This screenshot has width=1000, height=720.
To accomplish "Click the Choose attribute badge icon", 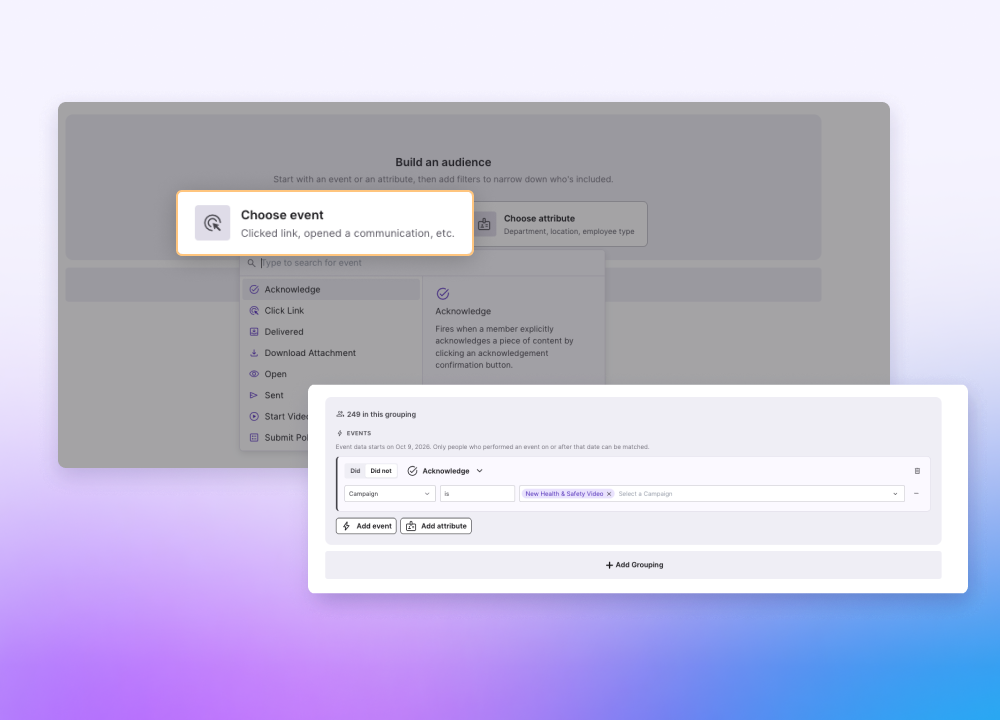I will 484,224.
